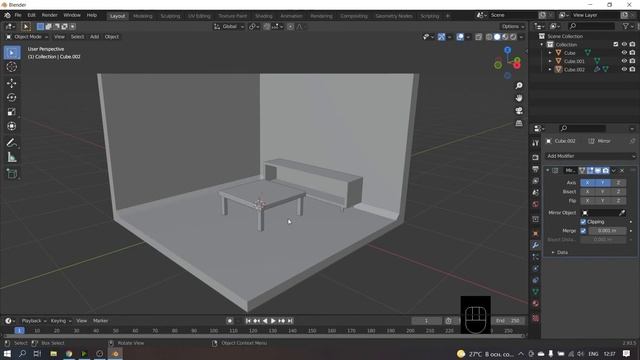Hide Cube.001 in viewport via eye icon
The image size is (640, 360).
coord(624,61)
